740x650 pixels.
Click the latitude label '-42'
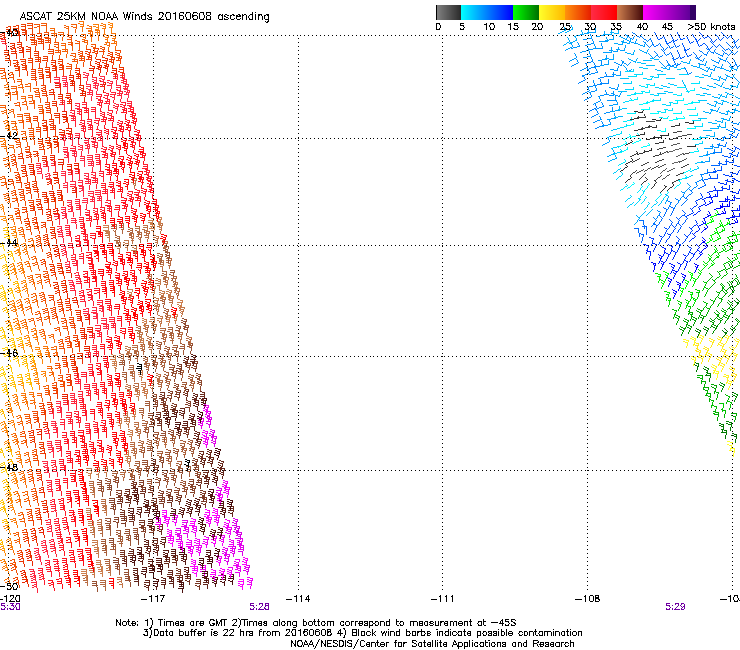point(9,135)
